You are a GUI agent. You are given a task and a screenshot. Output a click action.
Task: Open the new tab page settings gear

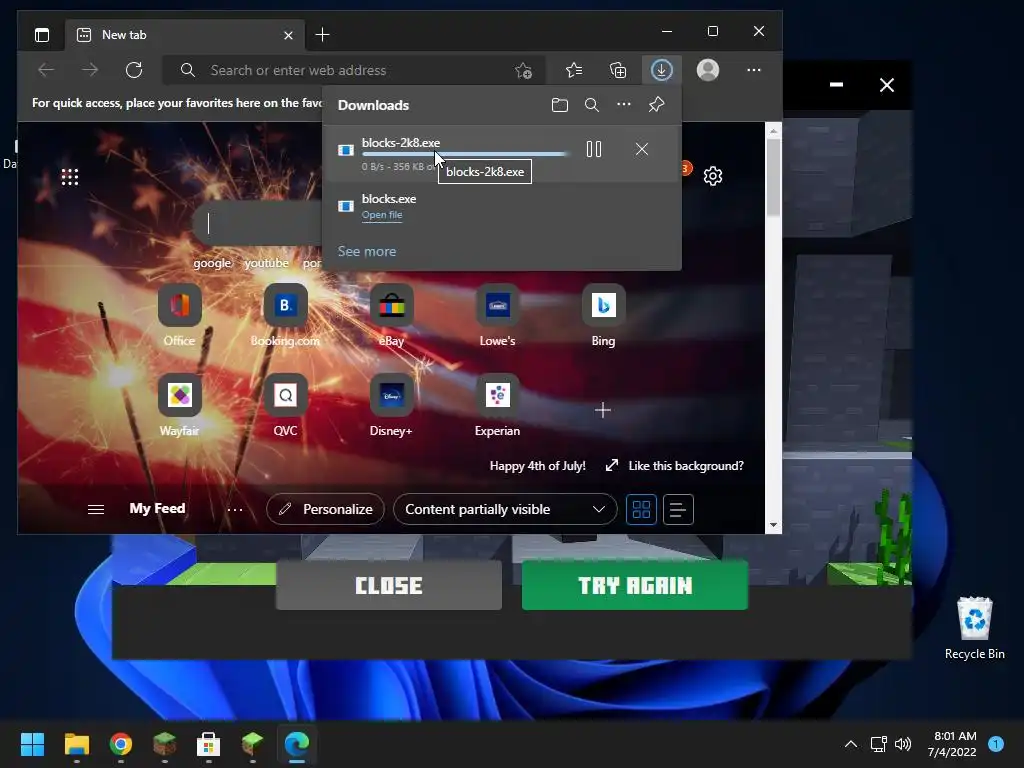(712, 176)
